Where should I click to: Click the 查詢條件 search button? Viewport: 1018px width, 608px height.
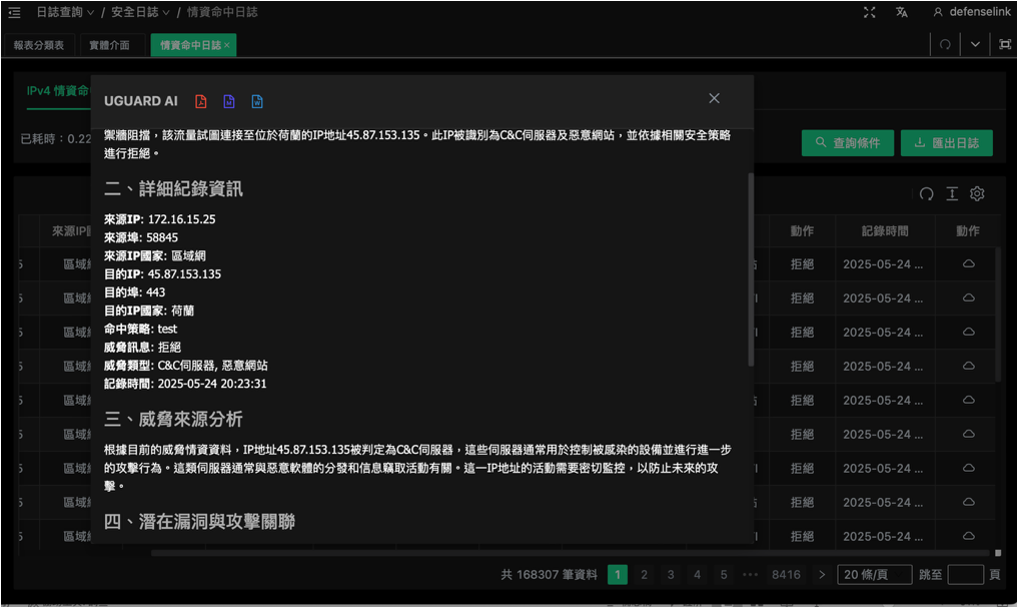847,143
